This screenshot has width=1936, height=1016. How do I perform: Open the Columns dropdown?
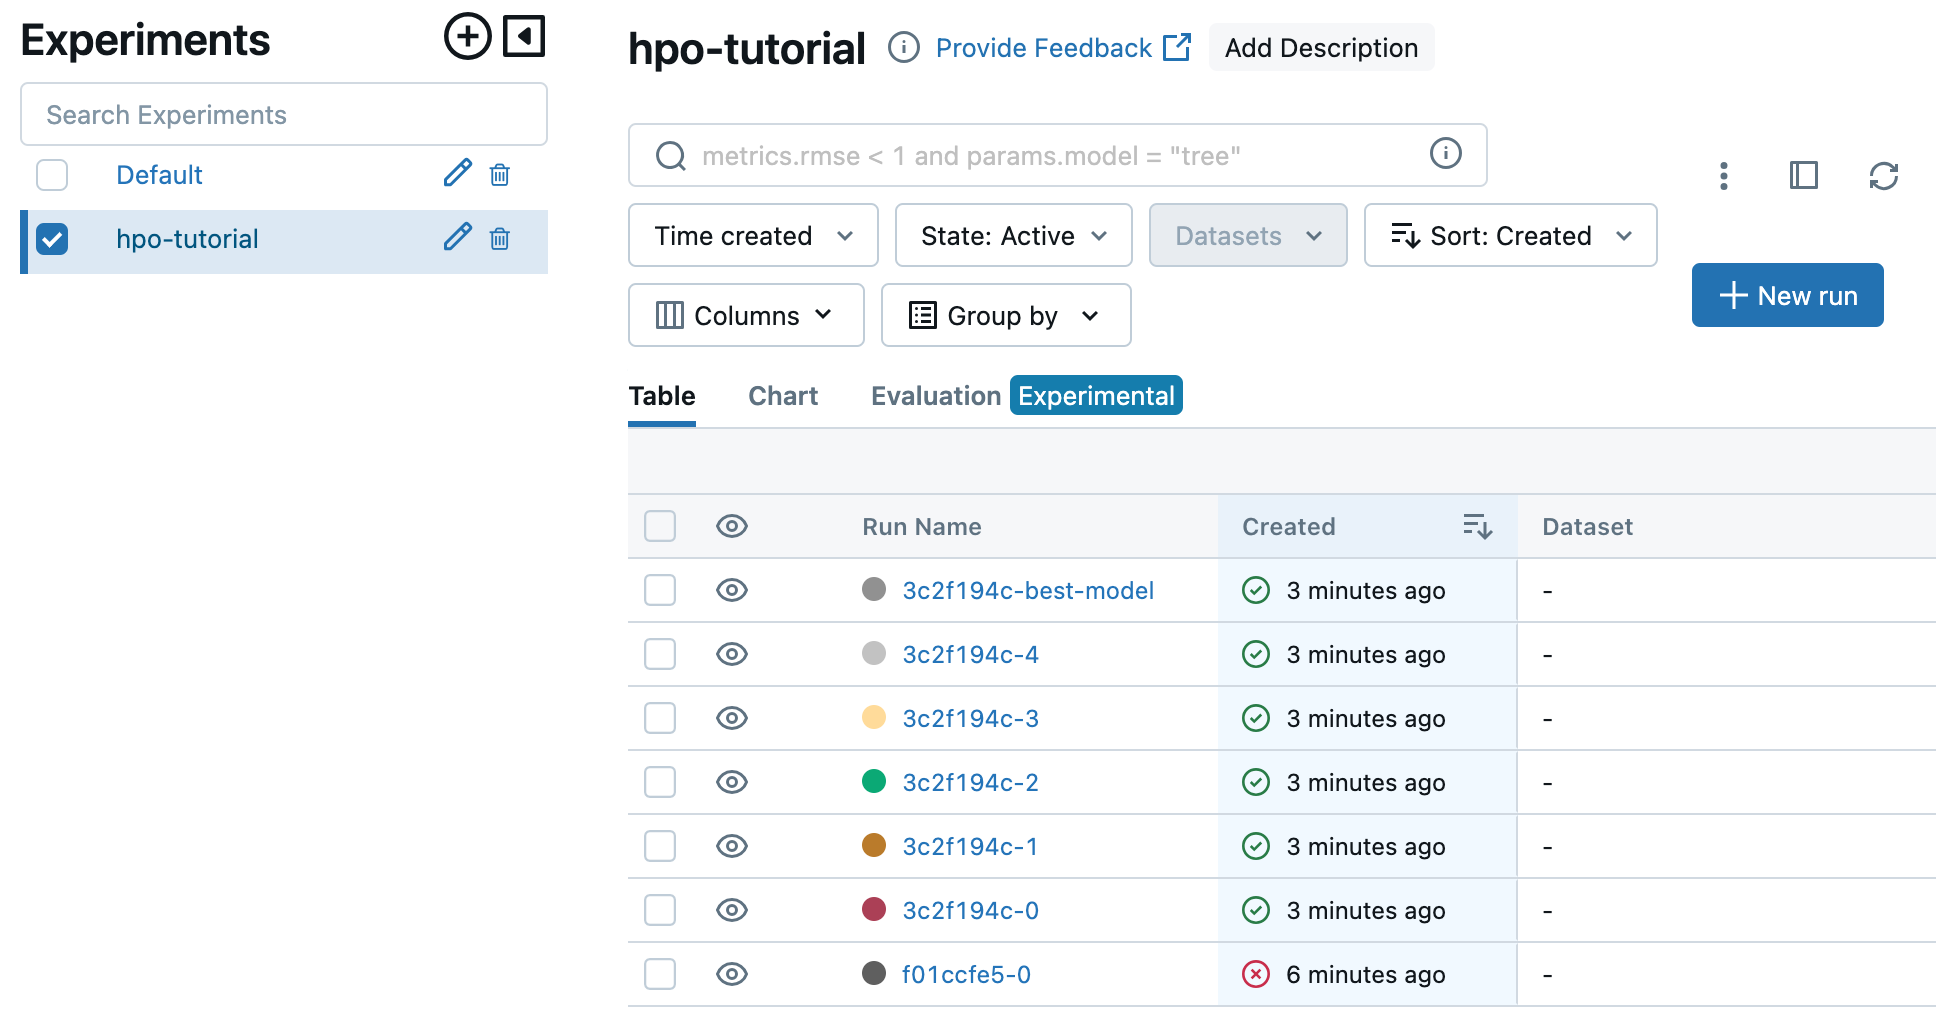(x=746, y=315)
